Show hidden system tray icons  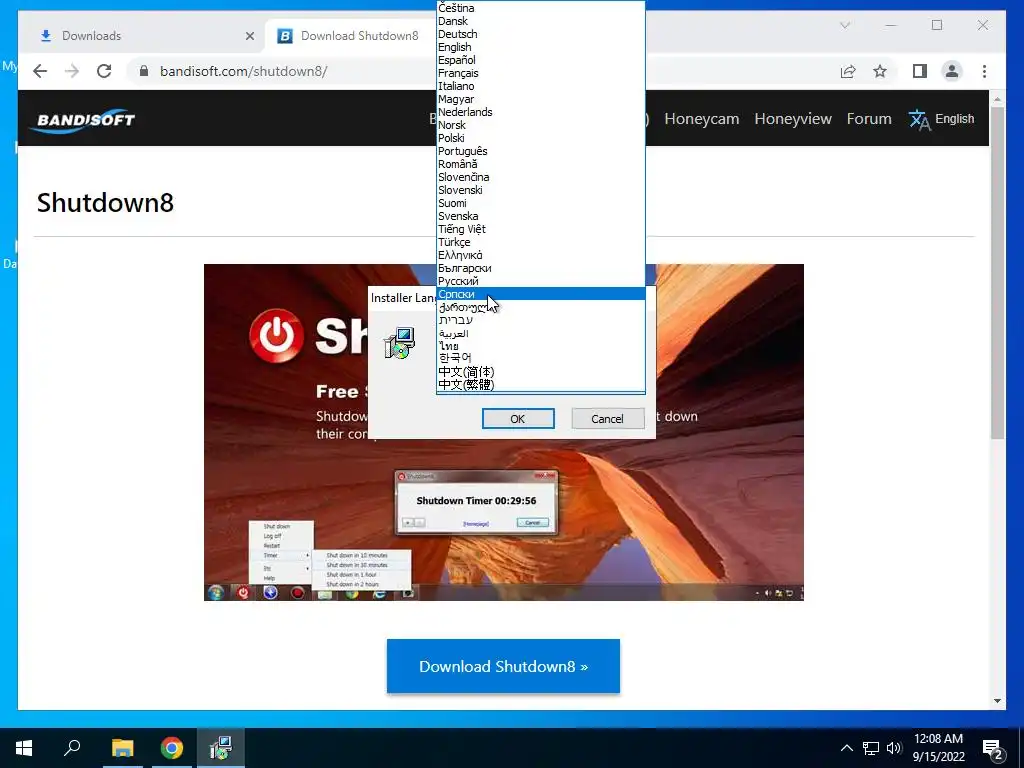[x=846, y=748]
